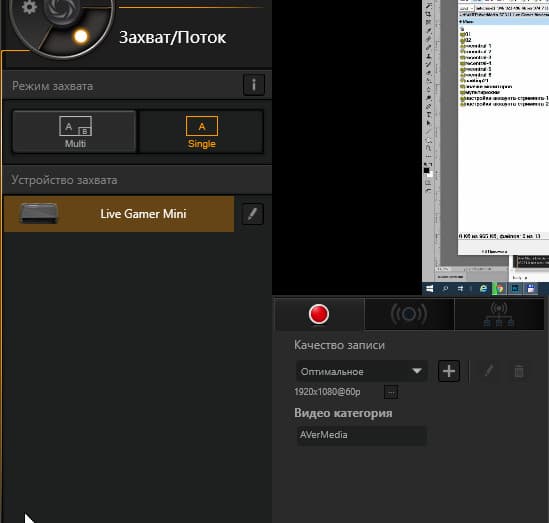Open the Оптимальное quality dropdown
Screen dimensions: 549x523
pyautogui.click(x=361, y=371)
